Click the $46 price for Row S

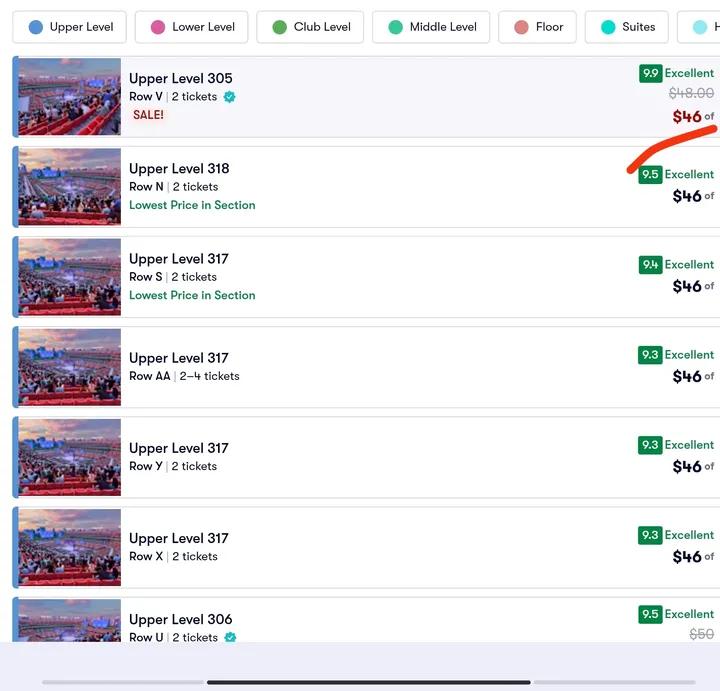coord(687,287)
